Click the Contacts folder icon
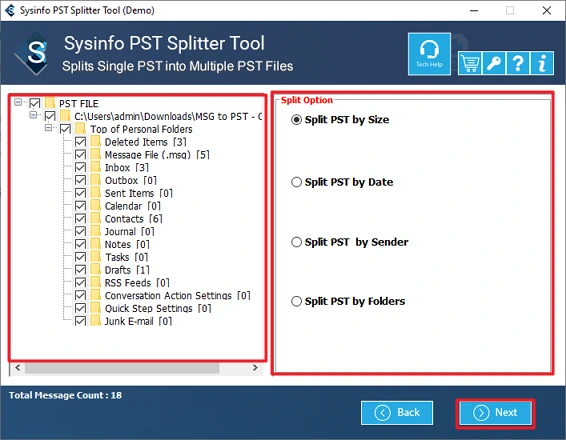The height and width of the screenshot is (440, 566). [95, 218]
